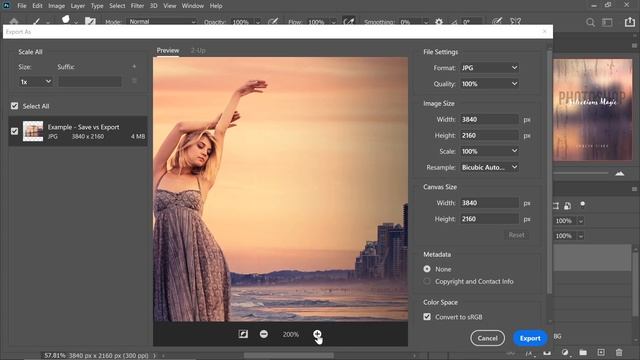Open the brush Opacity value dropdown arrow
Viewport: 640px width, 360px height.
258,22
